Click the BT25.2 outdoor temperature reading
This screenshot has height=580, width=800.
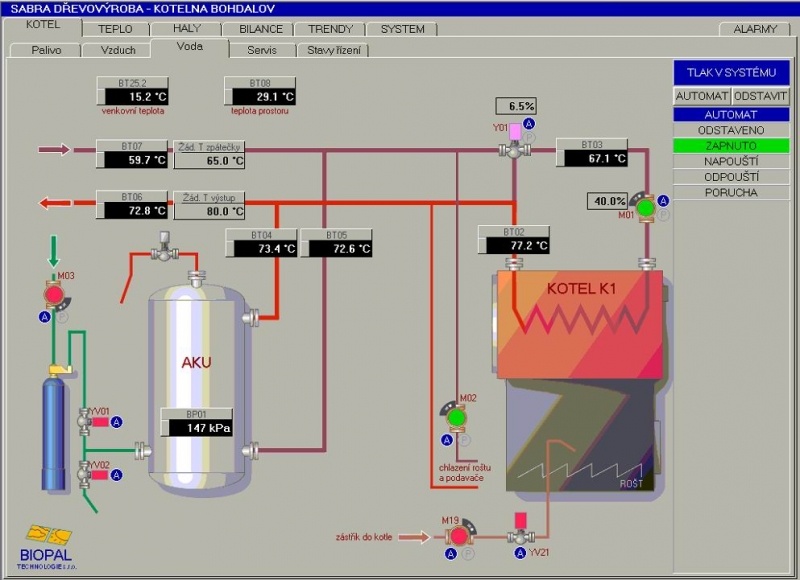tap(132, 91)
